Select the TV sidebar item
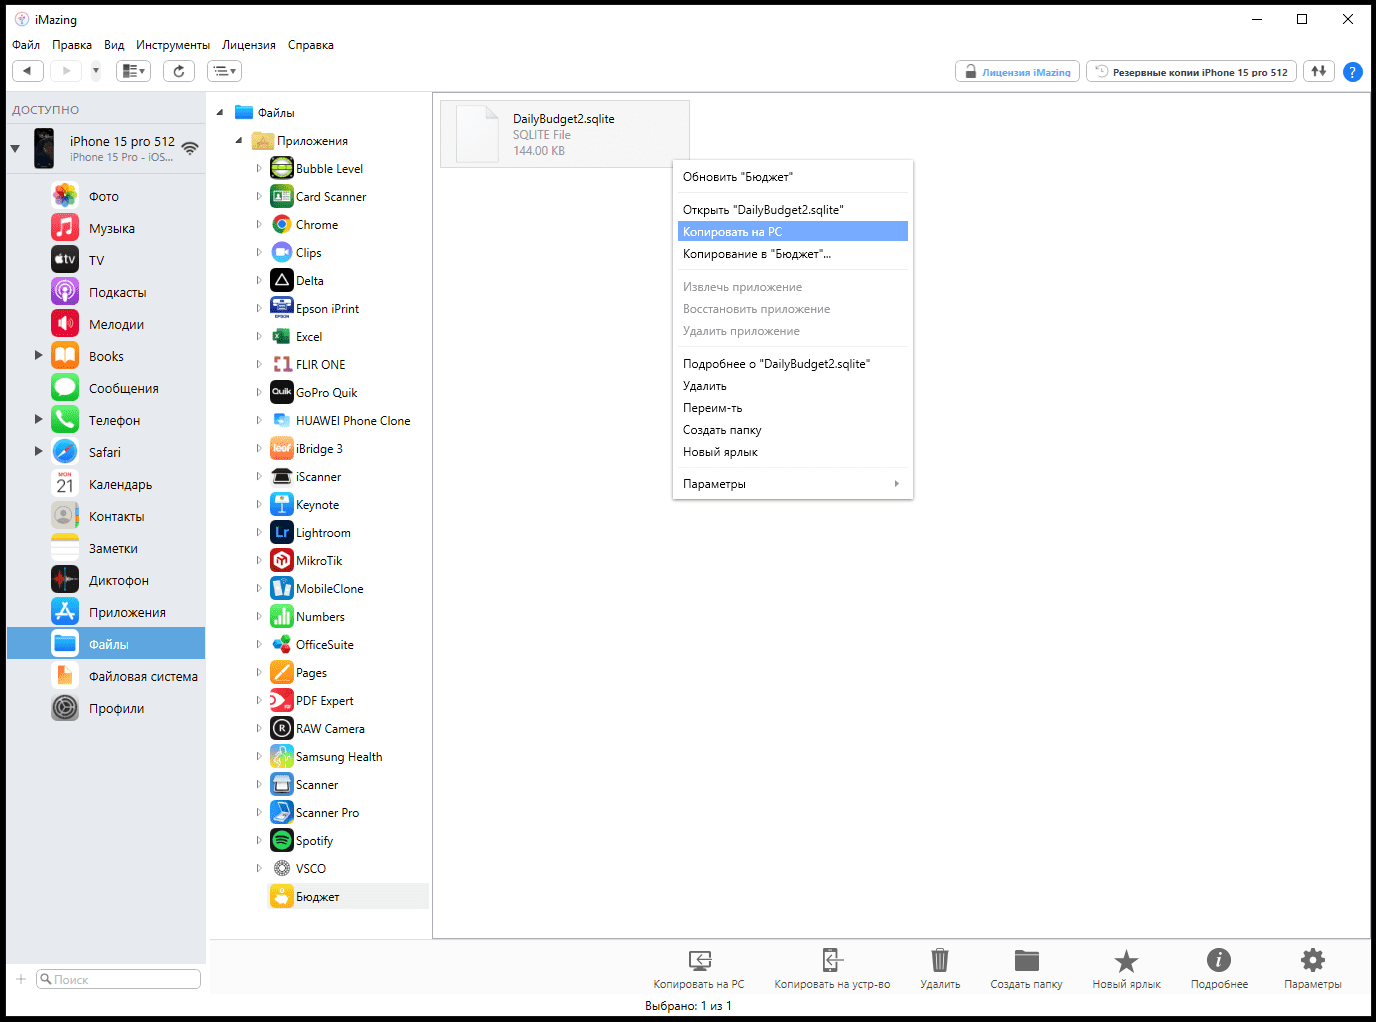Screen dimensions: 1376x1022 [x=96, y=261]
